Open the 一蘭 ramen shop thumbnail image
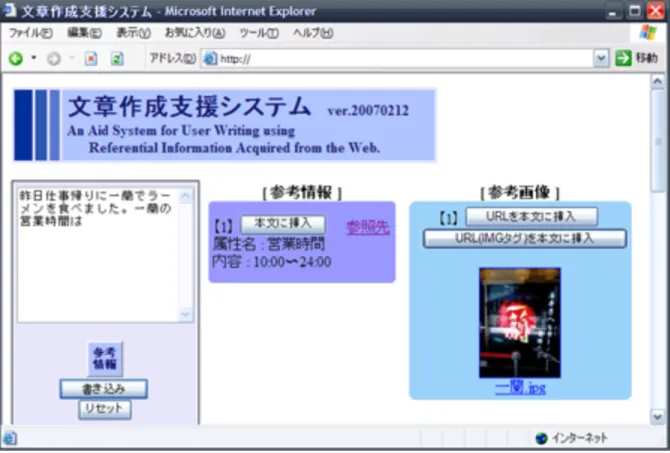 tap(520, 323)
